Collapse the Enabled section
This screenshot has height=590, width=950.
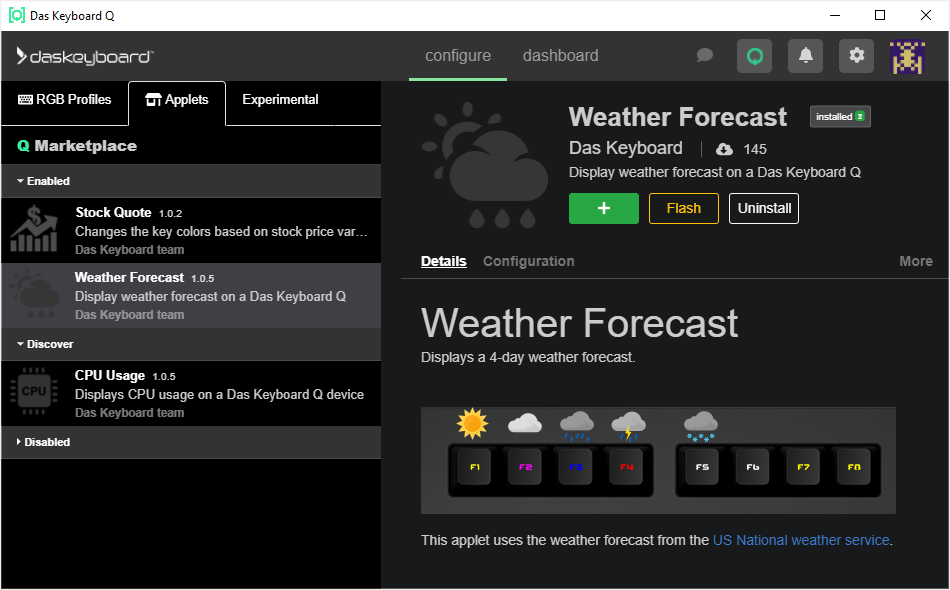pyautogui.click(x=44, y=181)
